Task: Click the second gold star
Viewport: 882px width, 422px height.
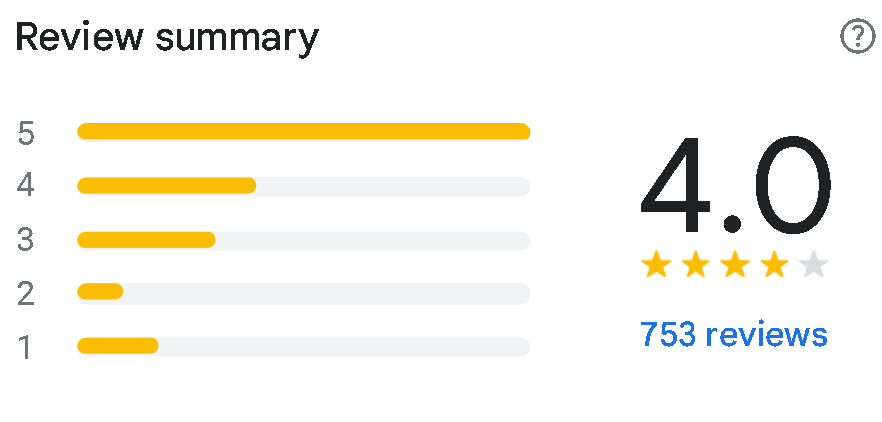Action: [695, 265]
